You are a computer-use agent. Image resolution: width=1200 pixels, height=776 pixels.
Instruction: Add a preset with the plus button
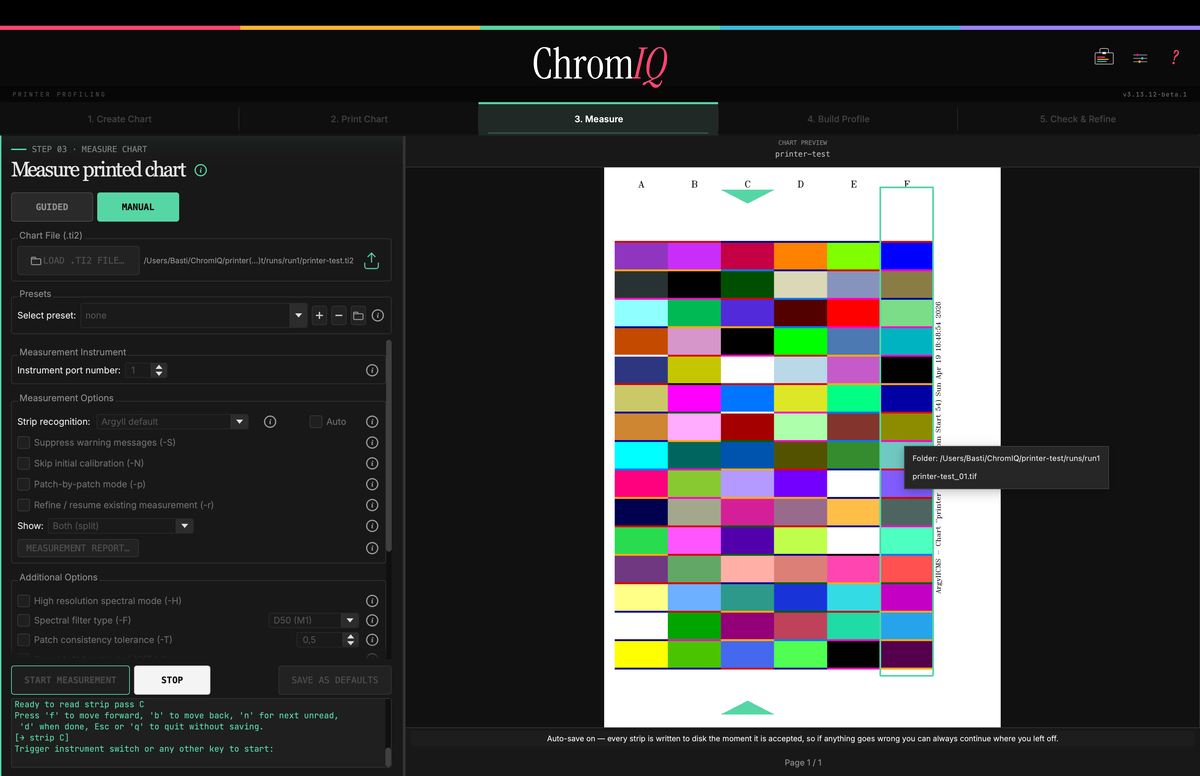319,315
